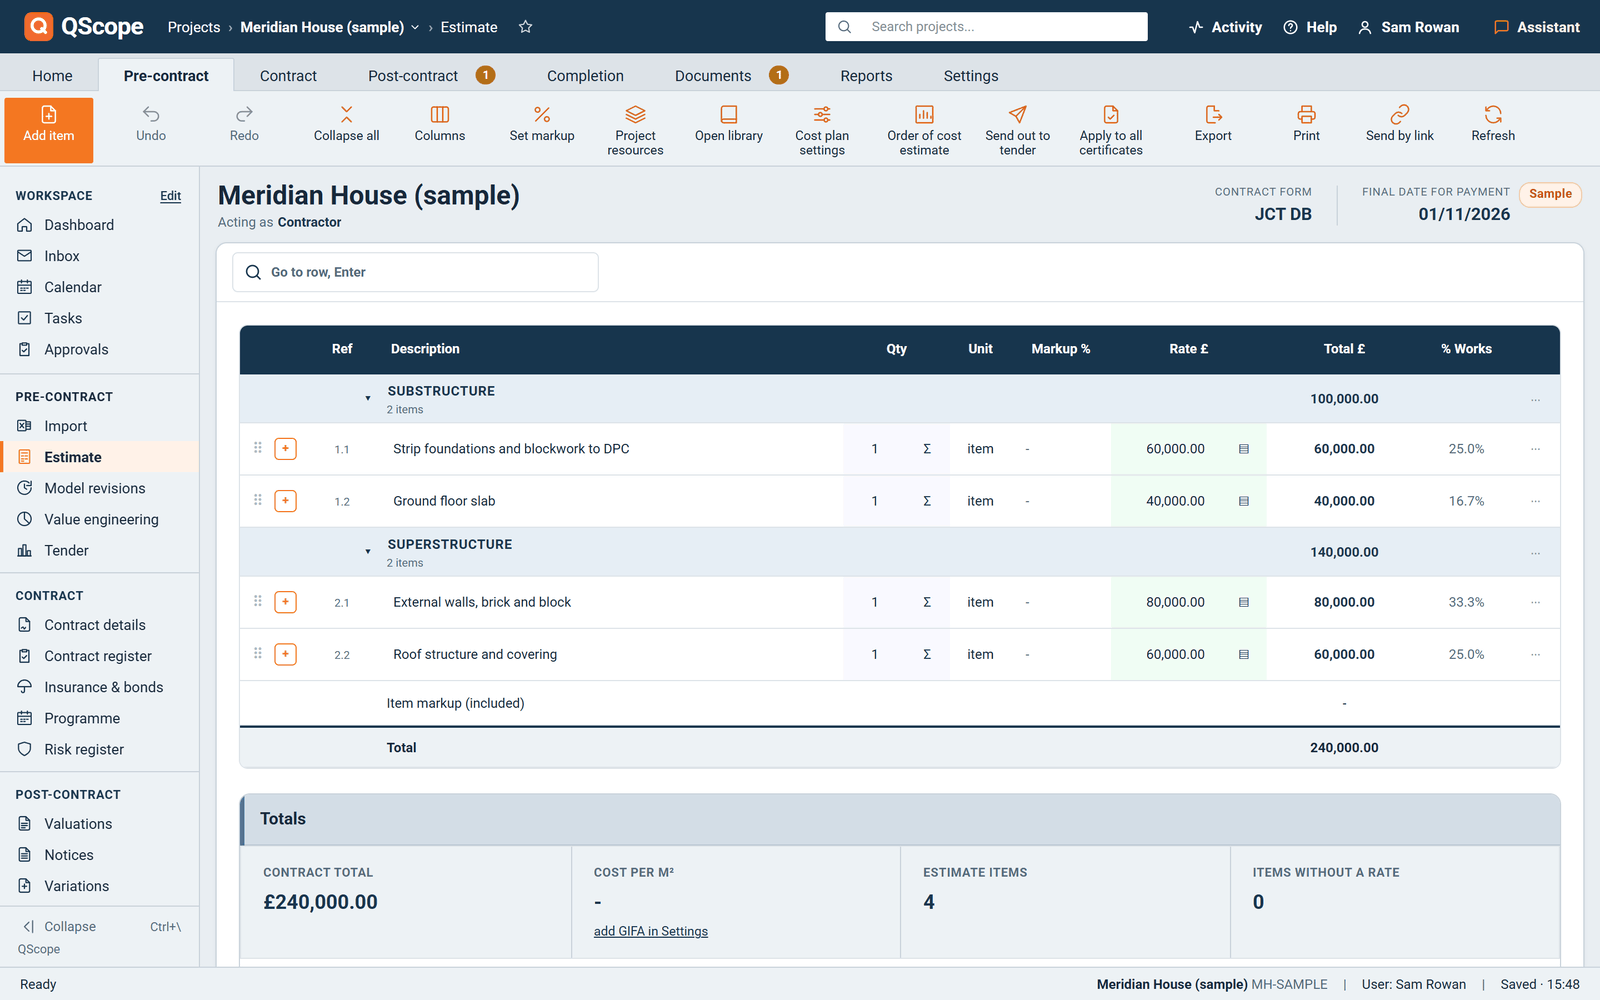Open the SUBSTRUCTURE section options menu

1535,399
